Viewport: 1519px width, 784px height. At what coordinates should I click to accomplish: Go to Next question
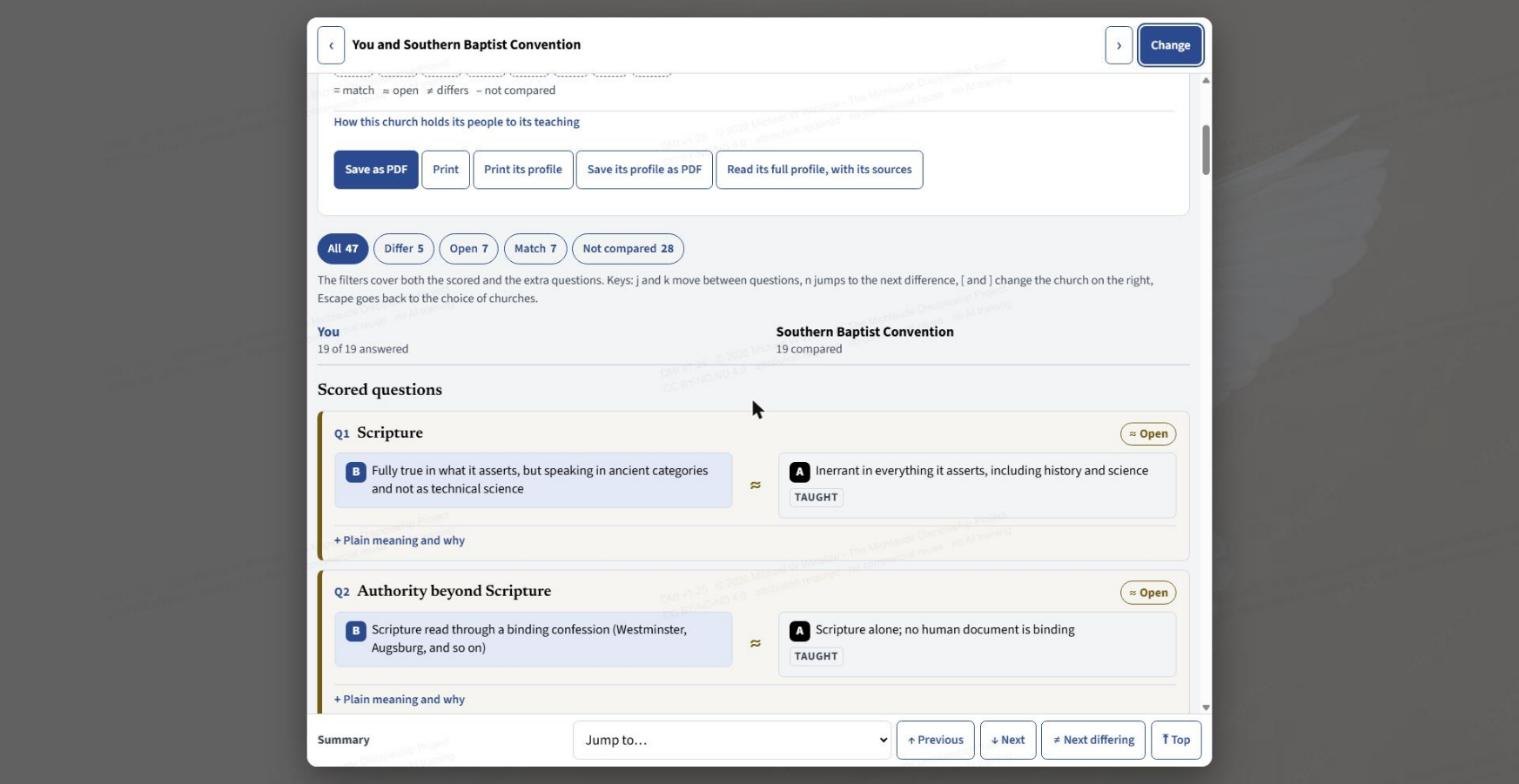(1008, 740)
